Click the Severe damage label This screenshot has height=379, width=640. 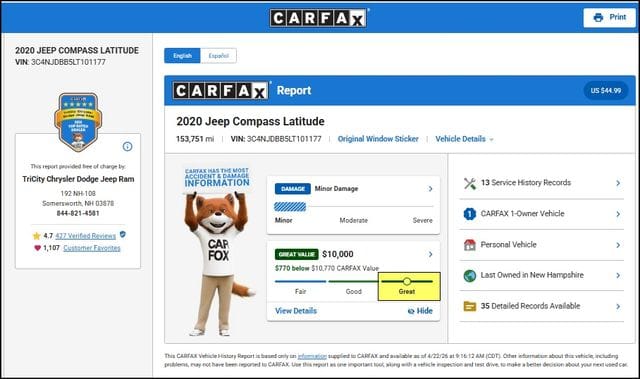click(x=422, y=220)
